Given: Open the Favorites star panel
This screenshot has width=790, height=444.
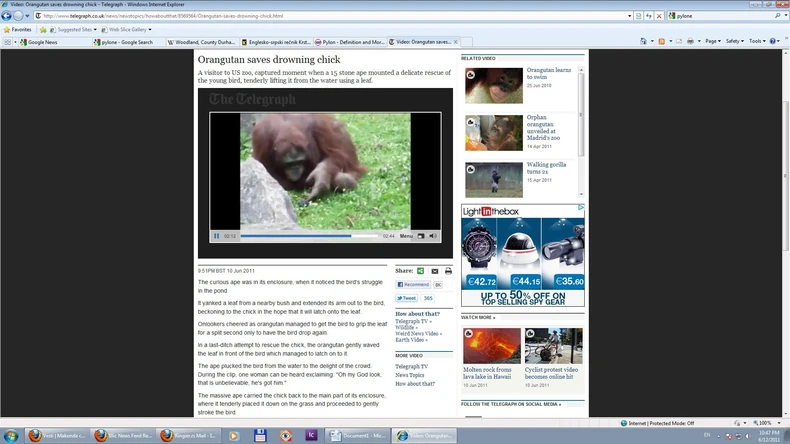Looking at the screenshot, I should (16, 29).
